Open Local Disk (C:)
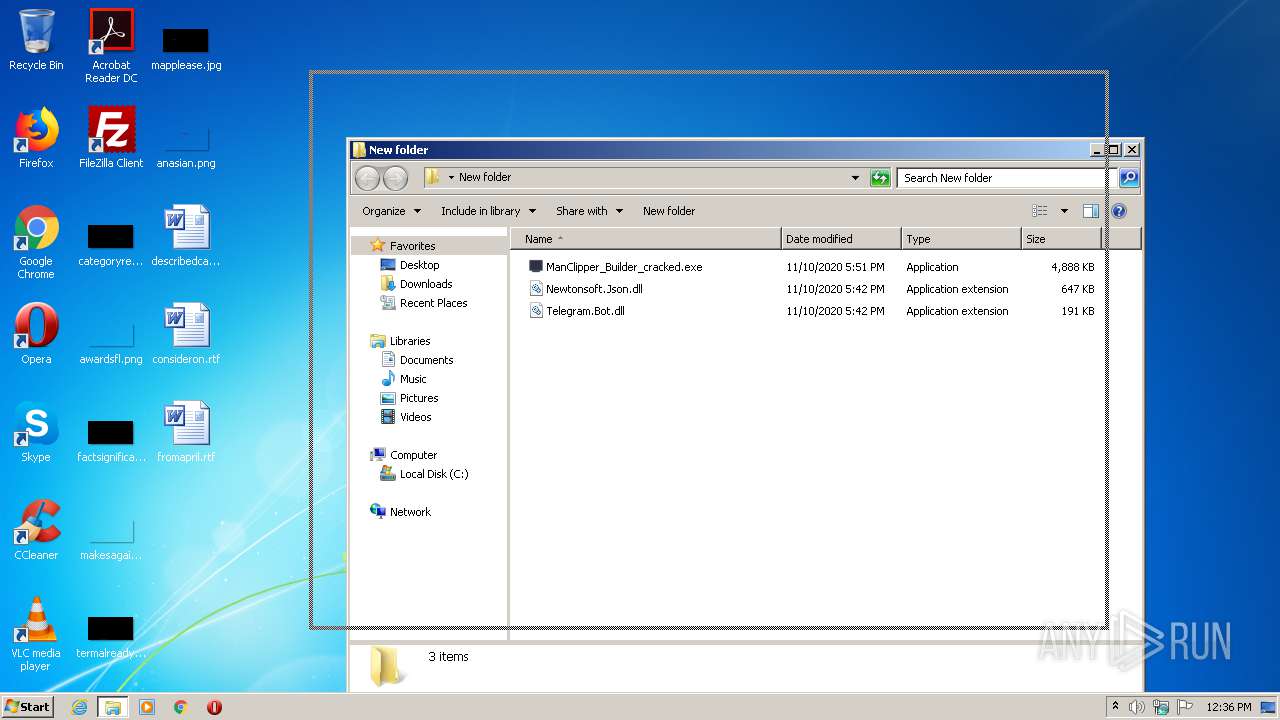Viewport: 1280px width, 720px height. click(425, 474)
